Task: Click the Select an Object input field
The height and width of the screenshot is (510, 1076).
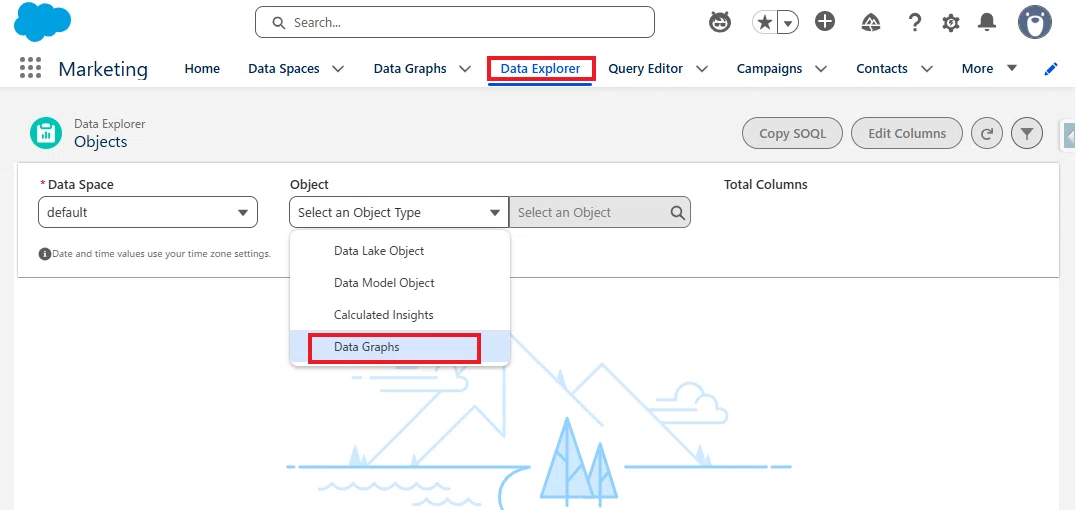Action: 600,212
